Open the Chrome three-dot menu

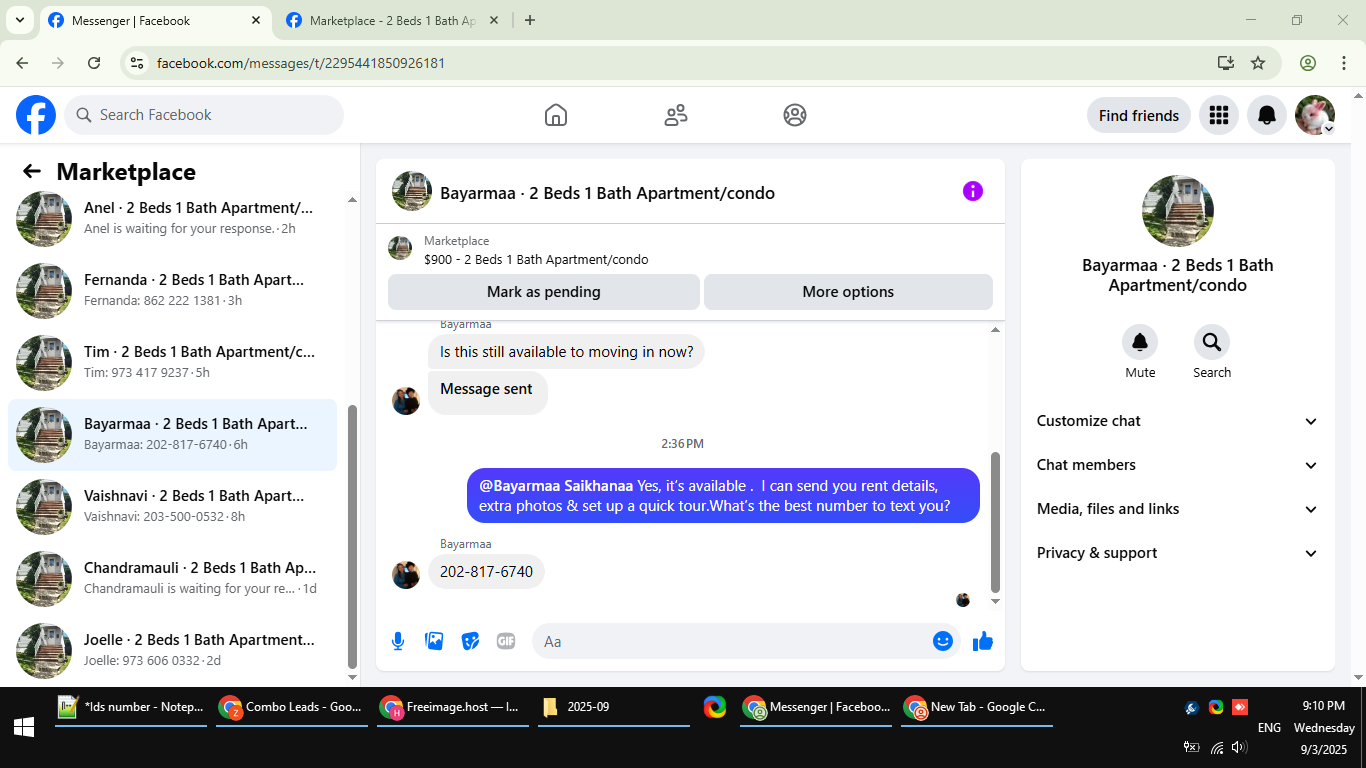tap(1344, 63)
